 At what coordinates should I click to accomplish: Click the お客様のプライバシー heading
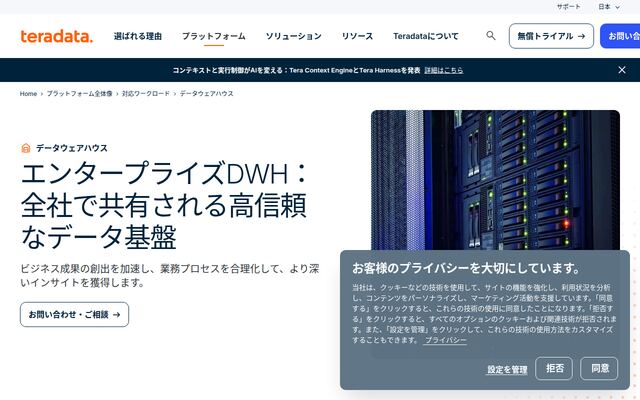pyautogui.click(x=466, y=268)
